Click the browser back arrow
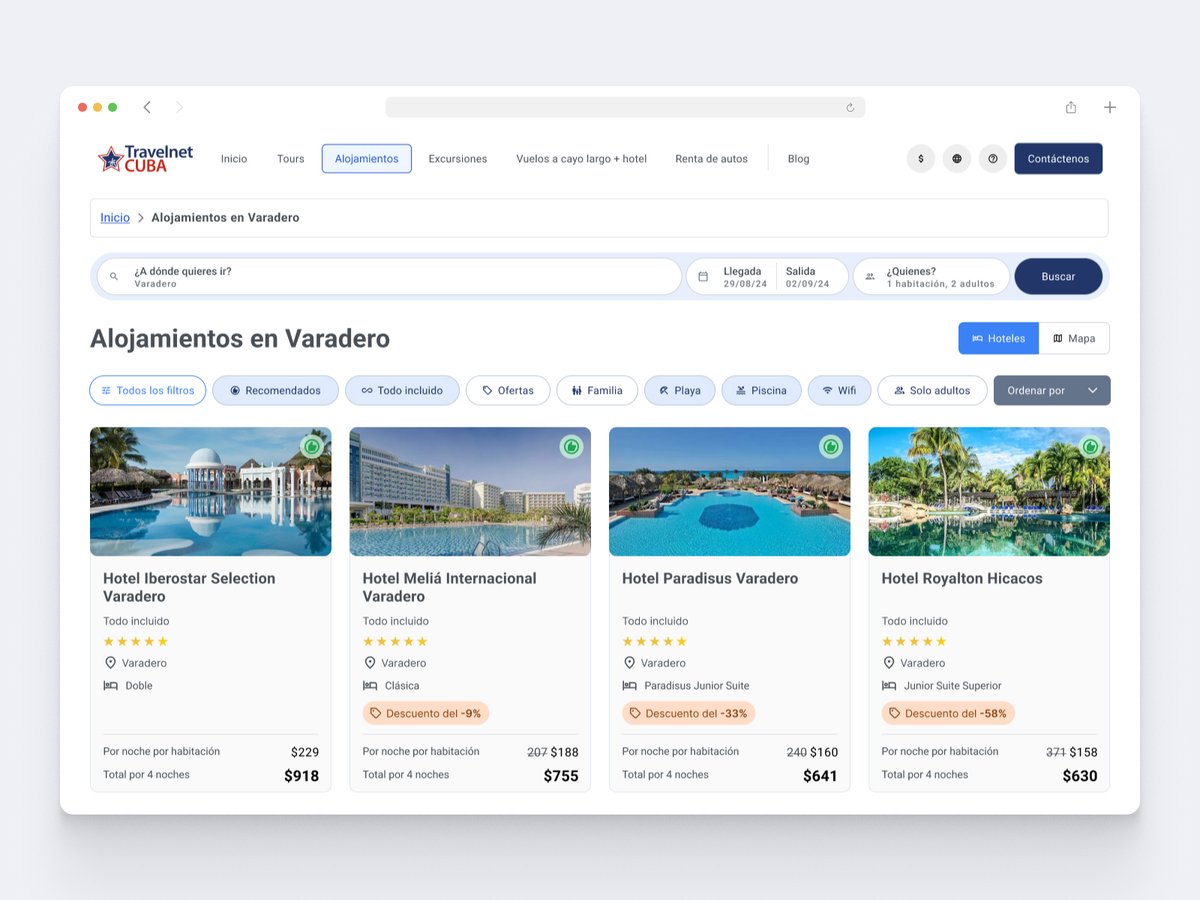Screen dimensions: 1200x900 (x=147, y=107)
